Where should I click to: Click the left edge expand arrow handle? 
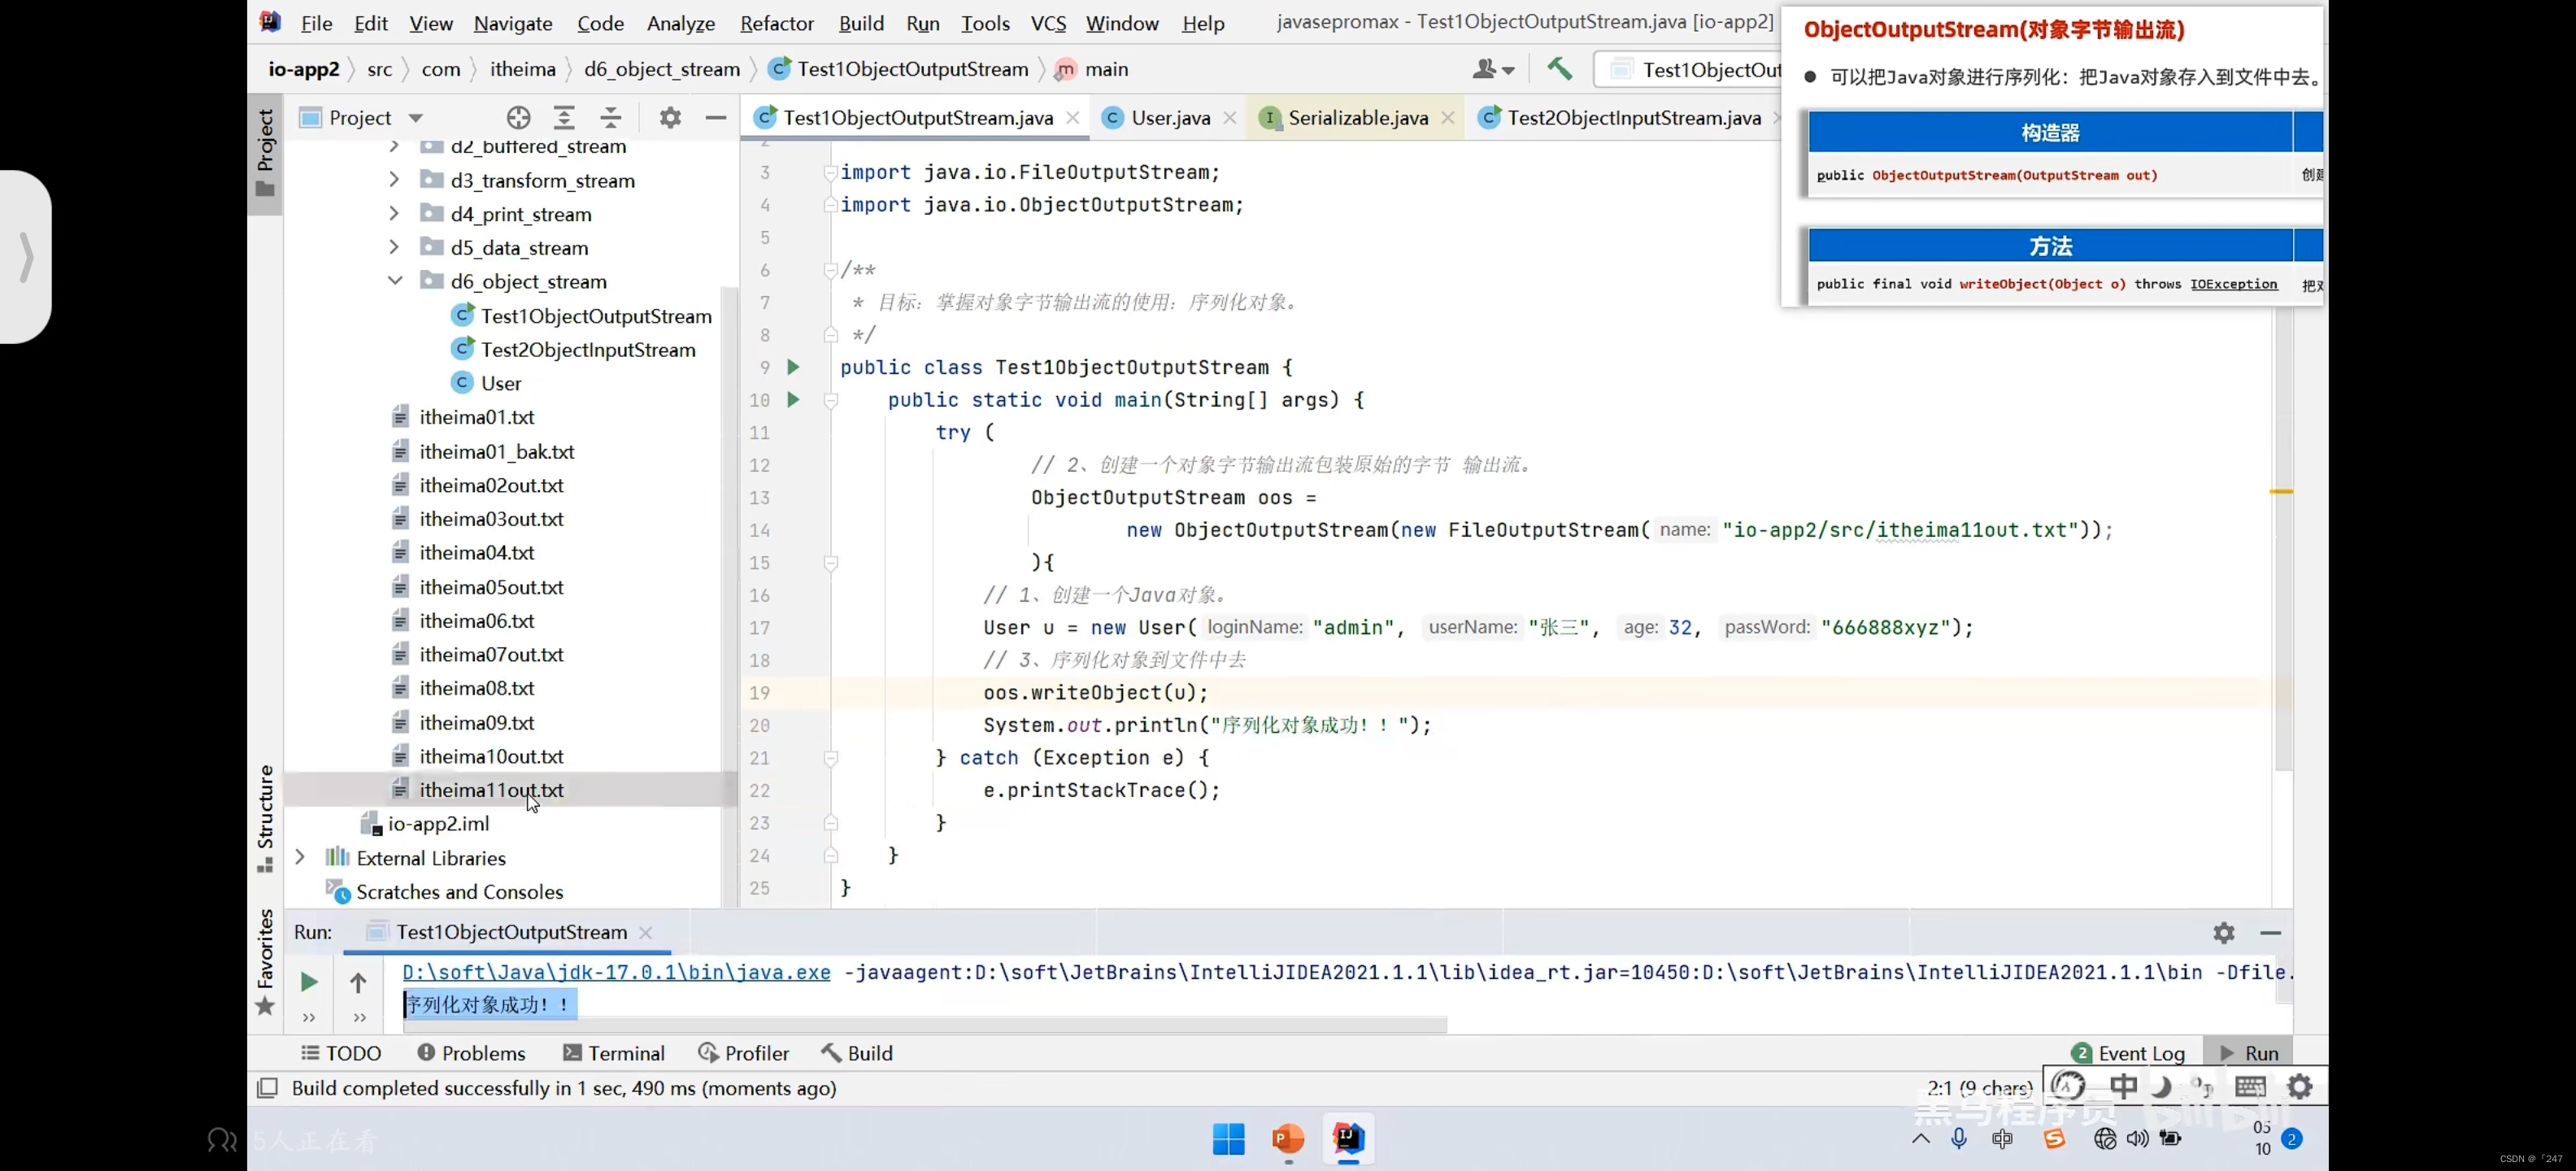[26, 257]
